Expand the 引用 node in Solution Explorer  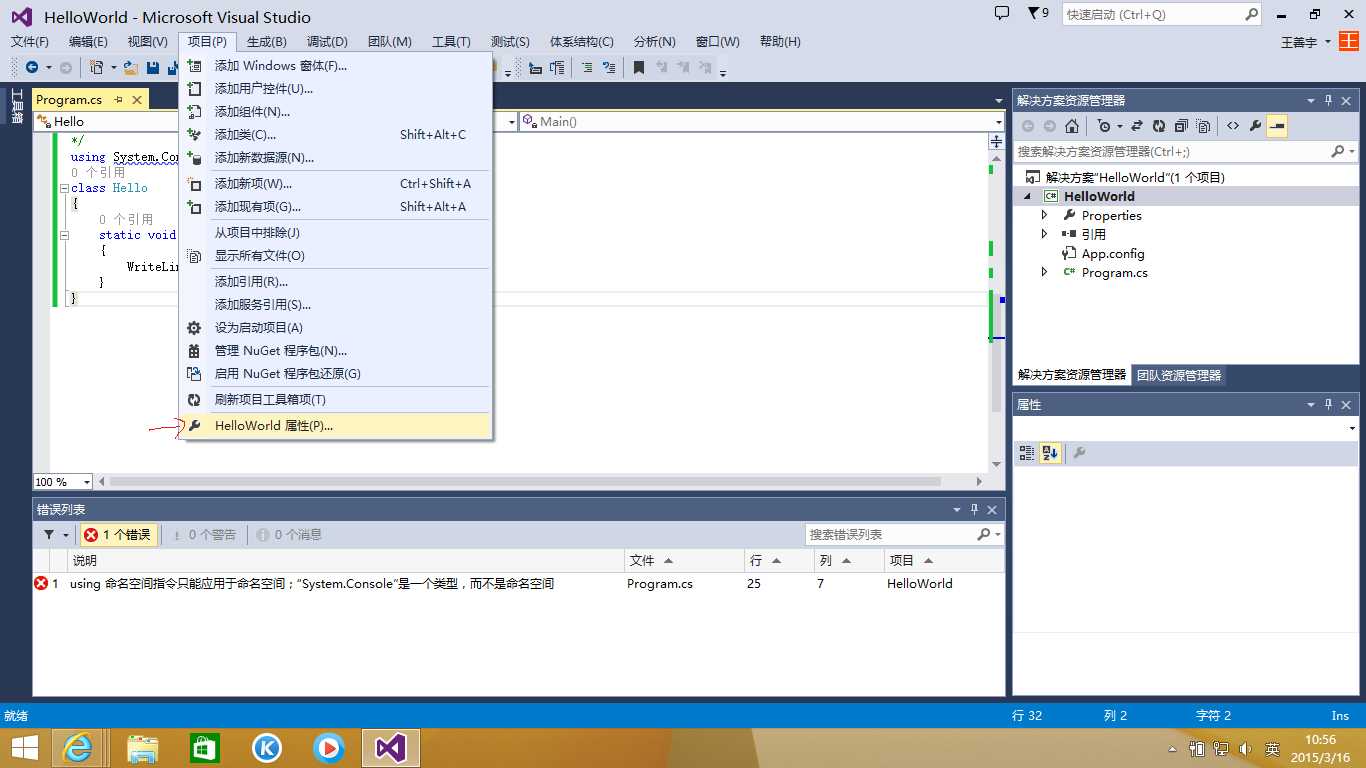tap(1045, 234)
